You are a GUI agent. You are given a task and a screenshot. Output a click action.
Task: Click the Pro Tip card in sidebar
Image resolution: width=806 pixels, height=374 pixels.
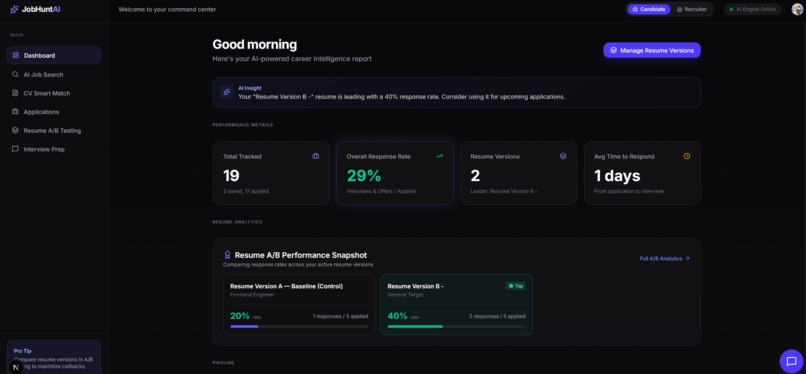click(x=54, y=357)
